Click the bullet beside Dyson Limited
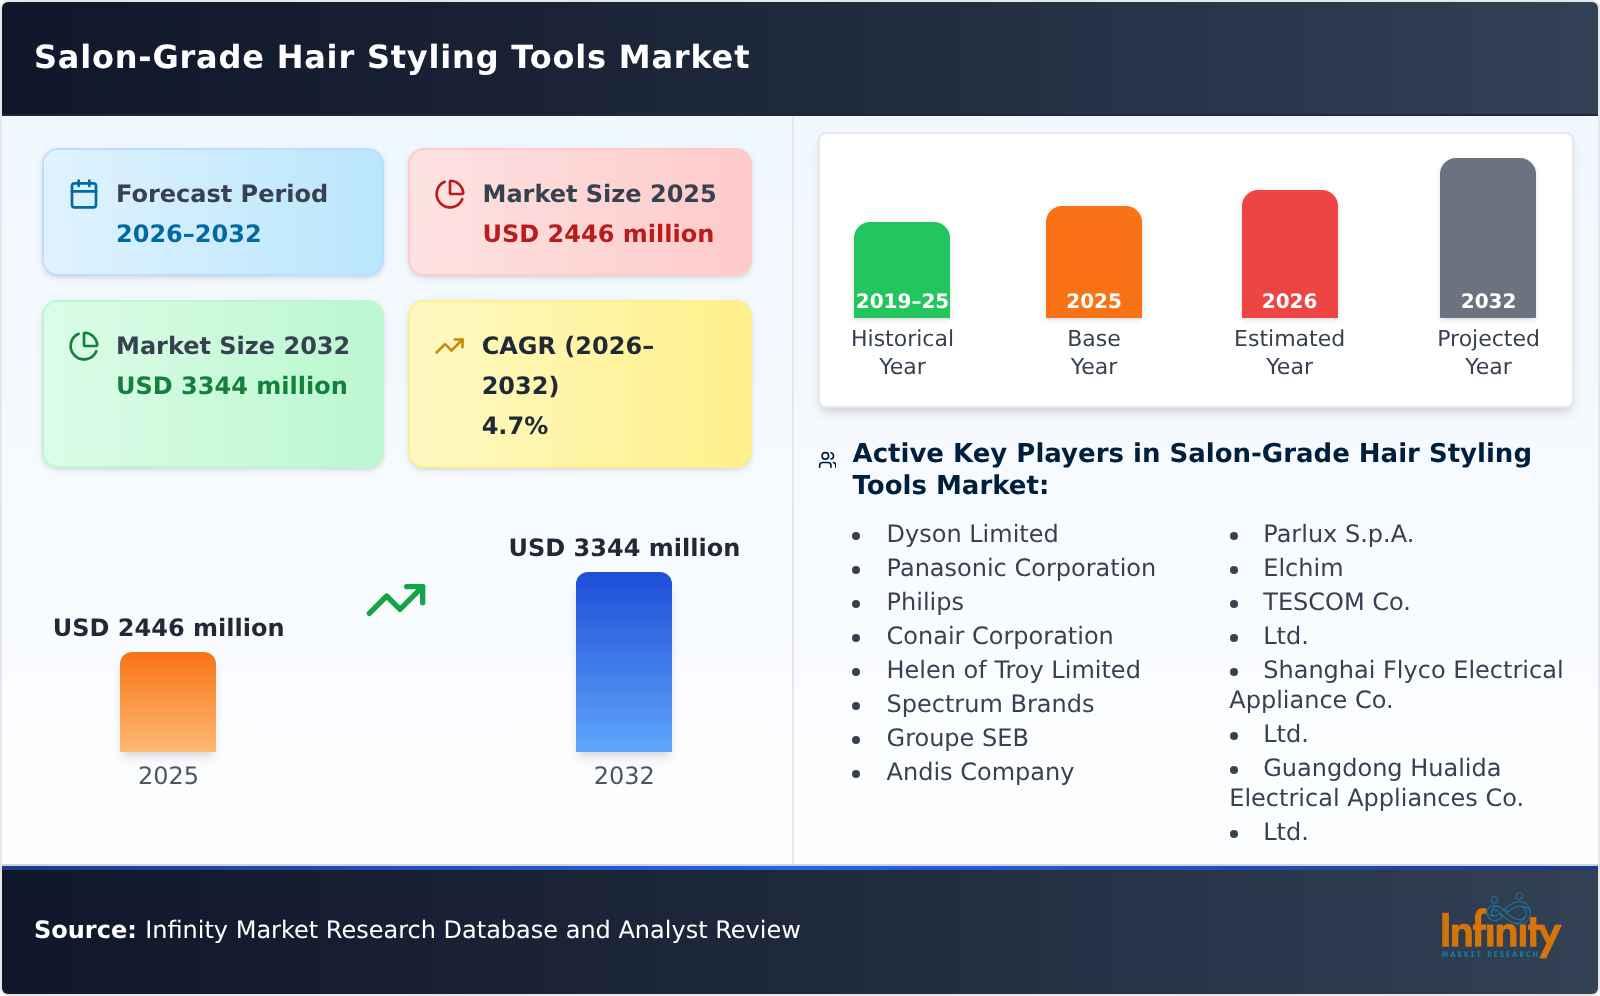Viewport: 1600px width, 996px height. pyautogui.click(x=856, y=535)
